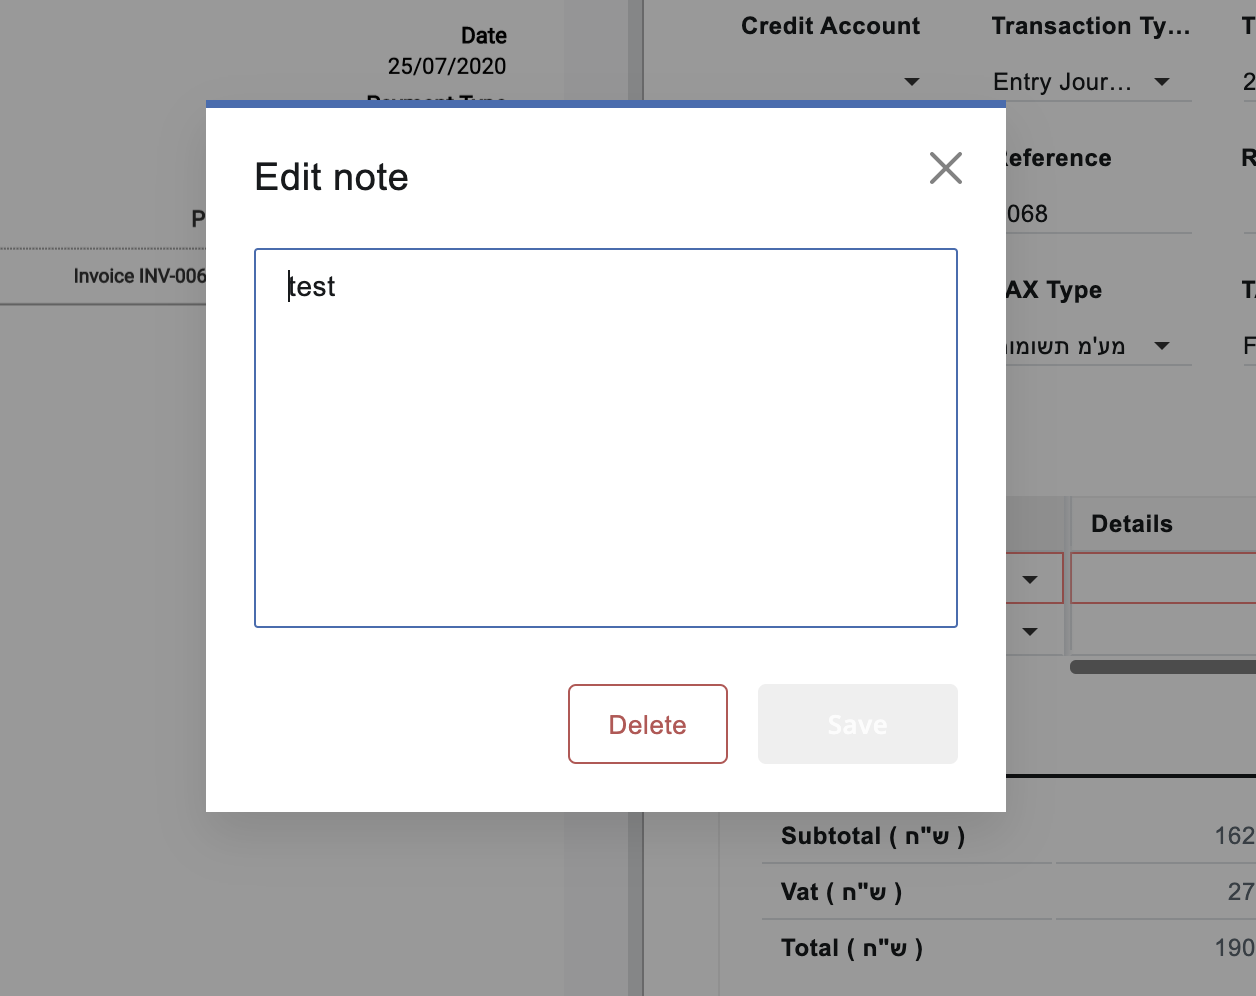Open the Credit Account dropdown

(911, 82)
